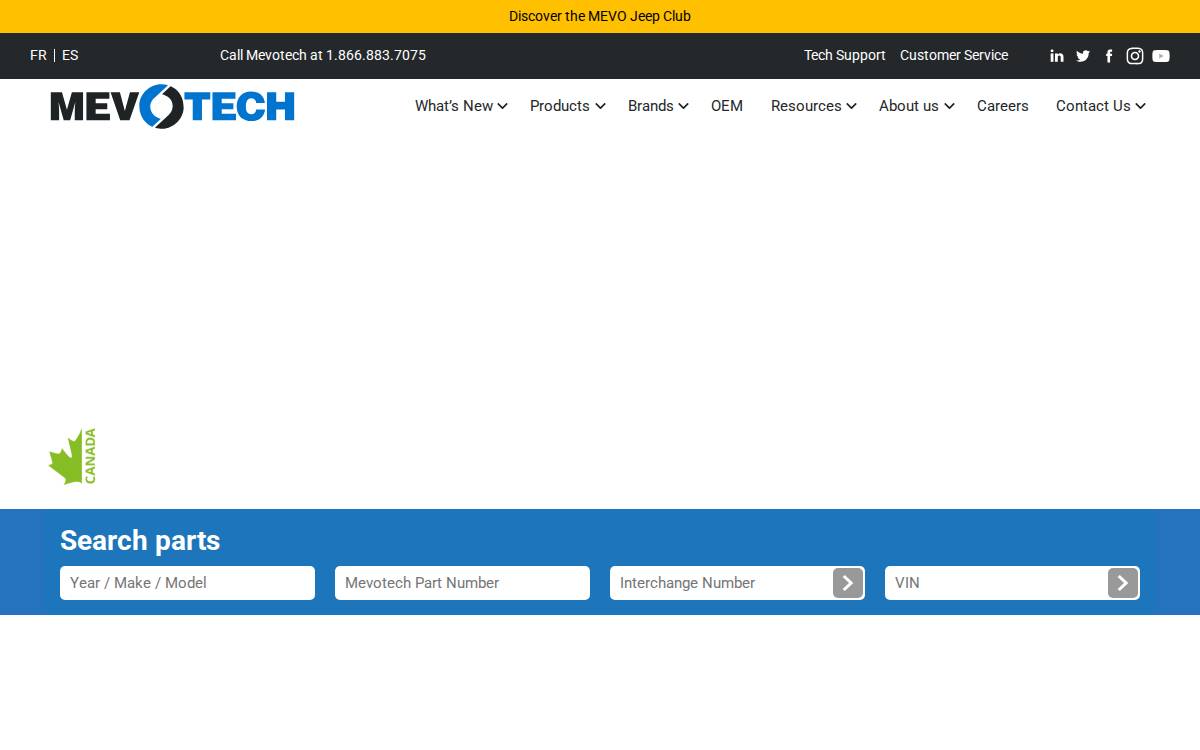Focus the Mevotech Part Number field

point(462,583)
